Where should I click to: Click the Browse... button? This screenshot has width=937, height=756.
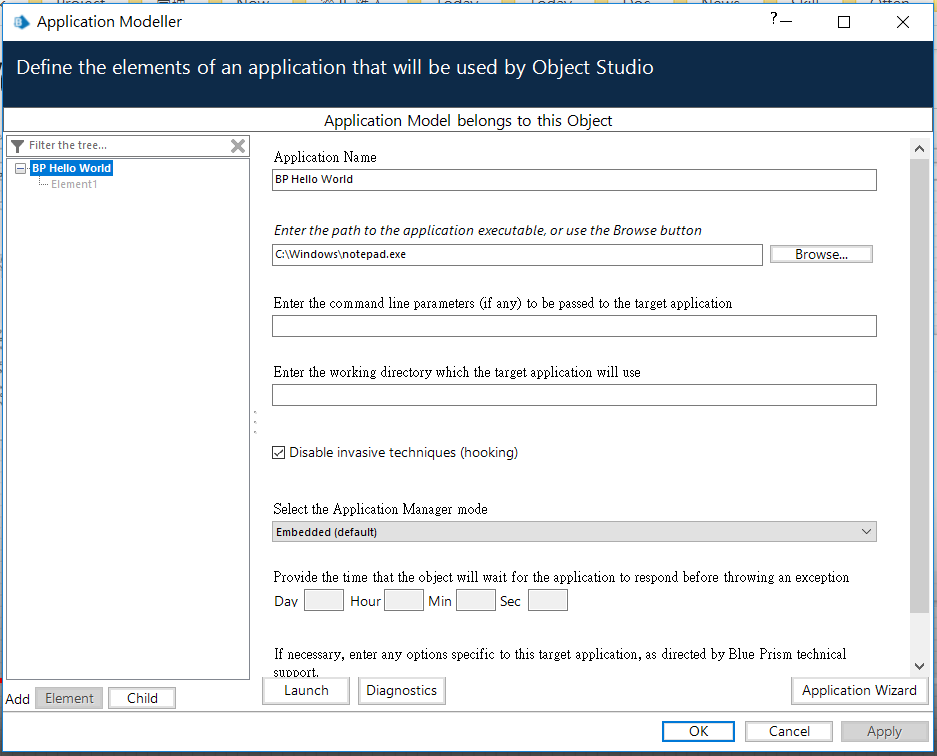pos(821,255)
